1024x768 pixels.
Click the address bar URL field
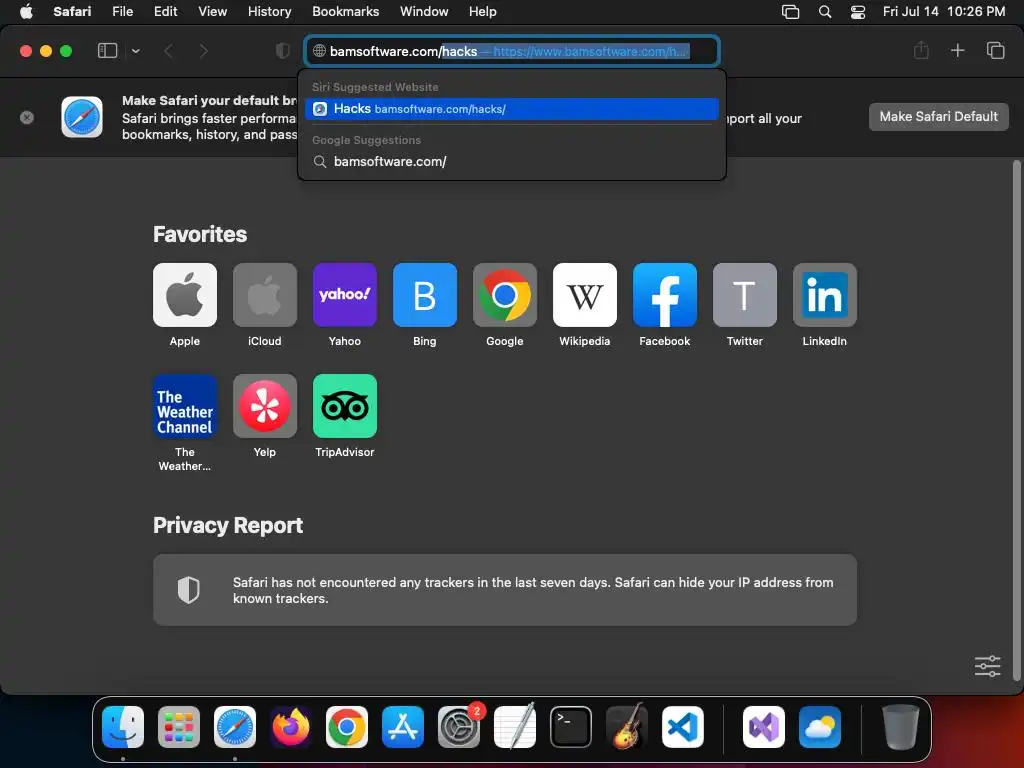pyautogui.click(x=512, y=51)
